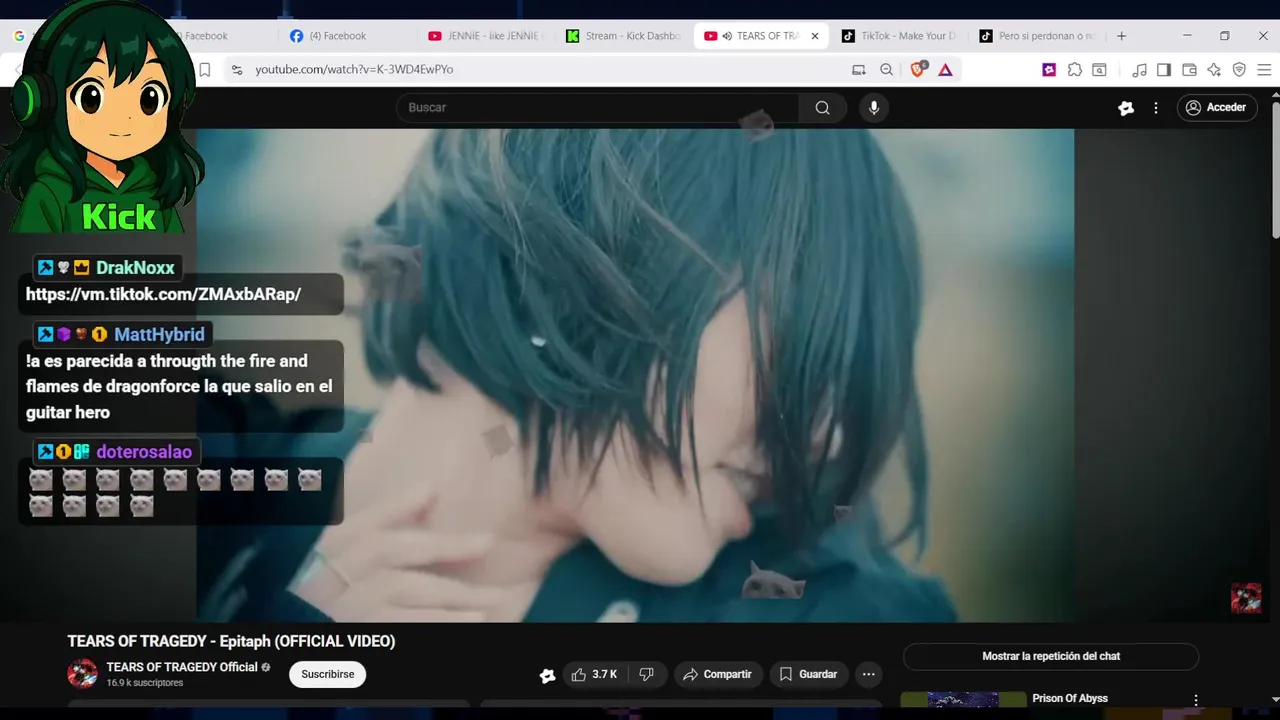Click the purple extension icon in the toolbar
The height and width of the screenshot is (720, 1280).
coord(1049,69)
